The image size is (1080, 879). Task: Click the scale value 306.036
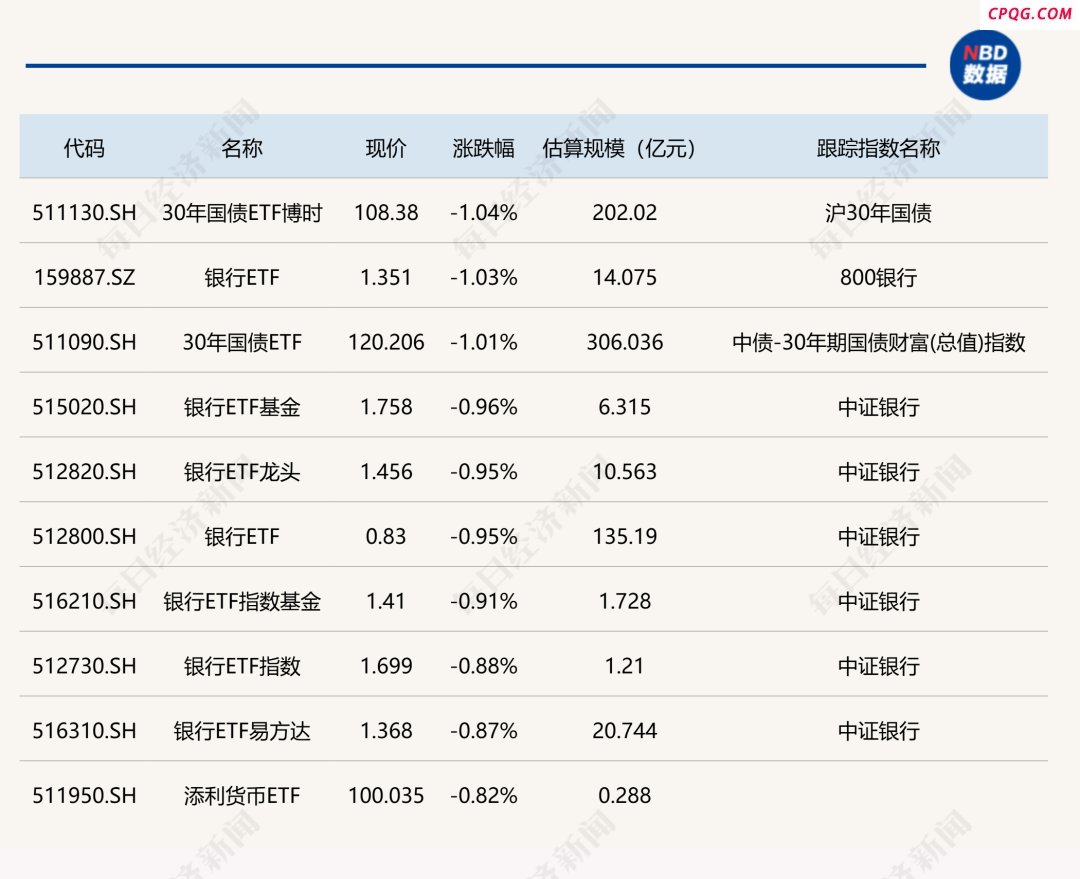tap(625, 342)
